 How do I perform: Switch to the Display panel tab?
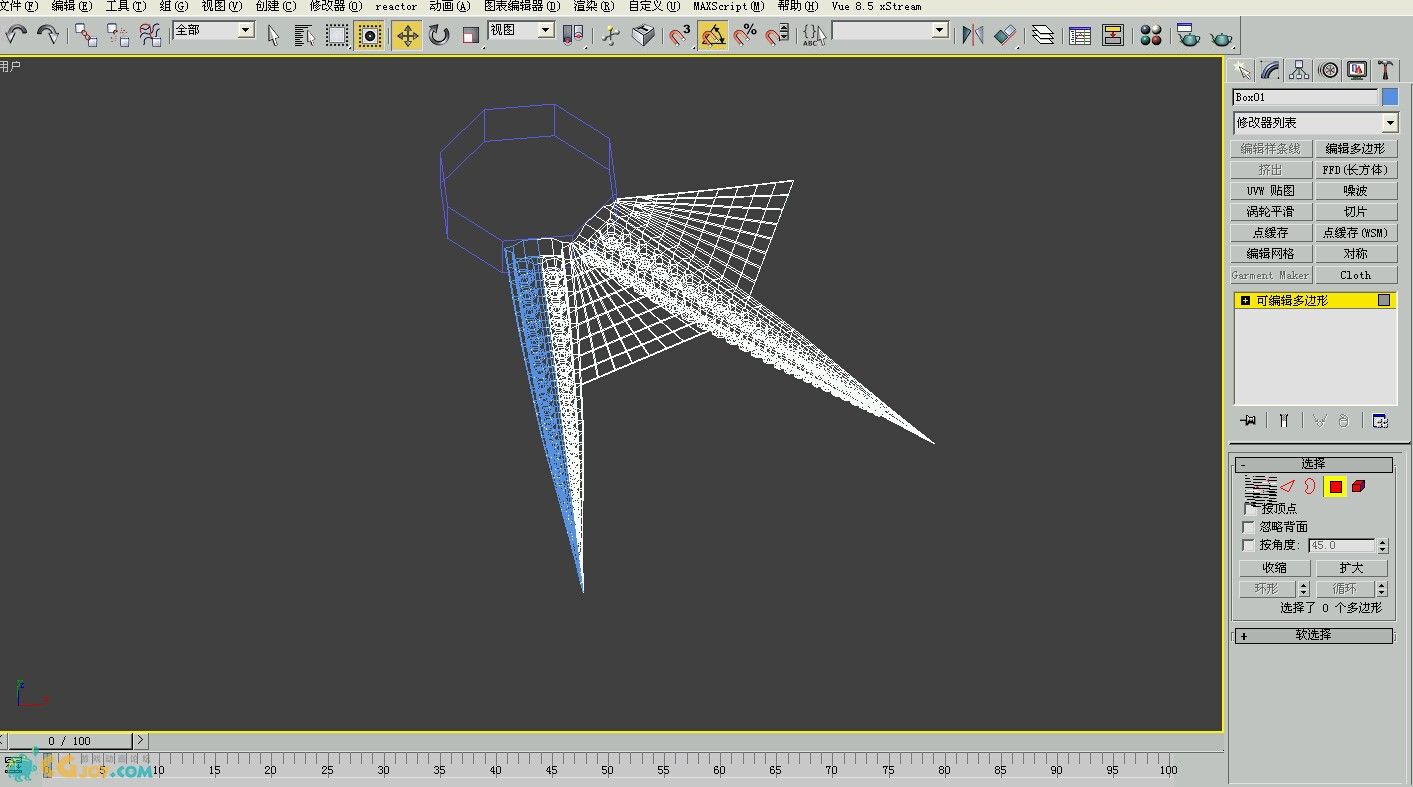[x=1357, y=70]
